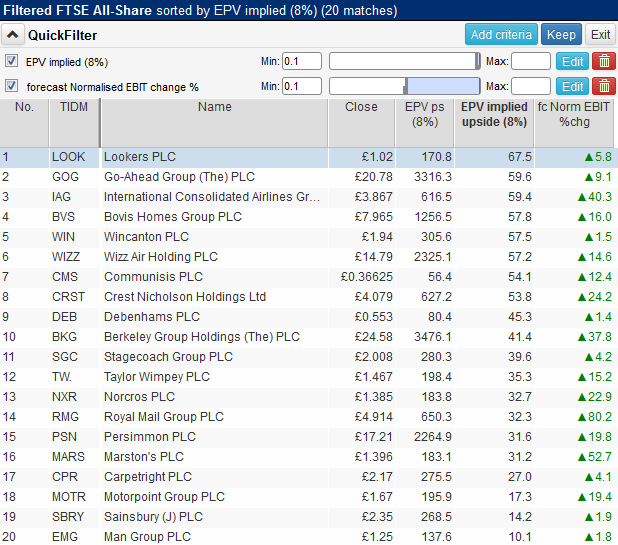Select Berkeley Group Holdings (The) PLC
The image size is (618, 545).
click(307, 337)
